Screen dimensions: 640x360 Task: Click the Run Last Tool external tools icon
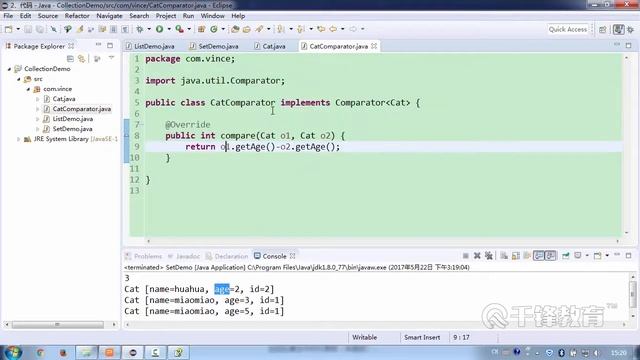point(180,29)
